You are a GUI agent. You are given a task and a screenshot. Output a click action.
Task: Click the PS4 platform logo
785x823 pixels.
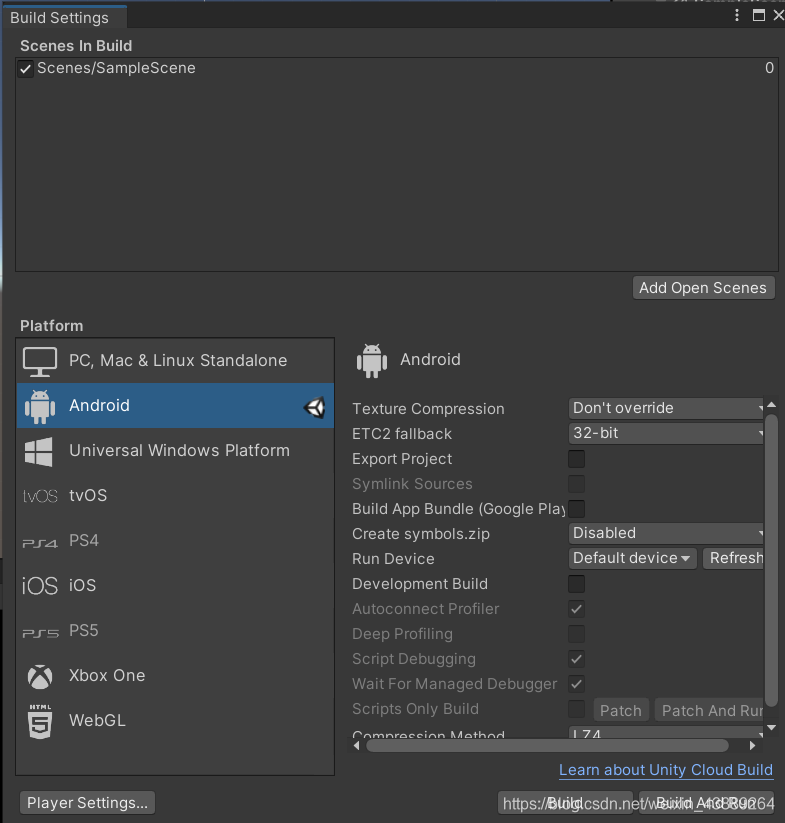tap(40, 543)
